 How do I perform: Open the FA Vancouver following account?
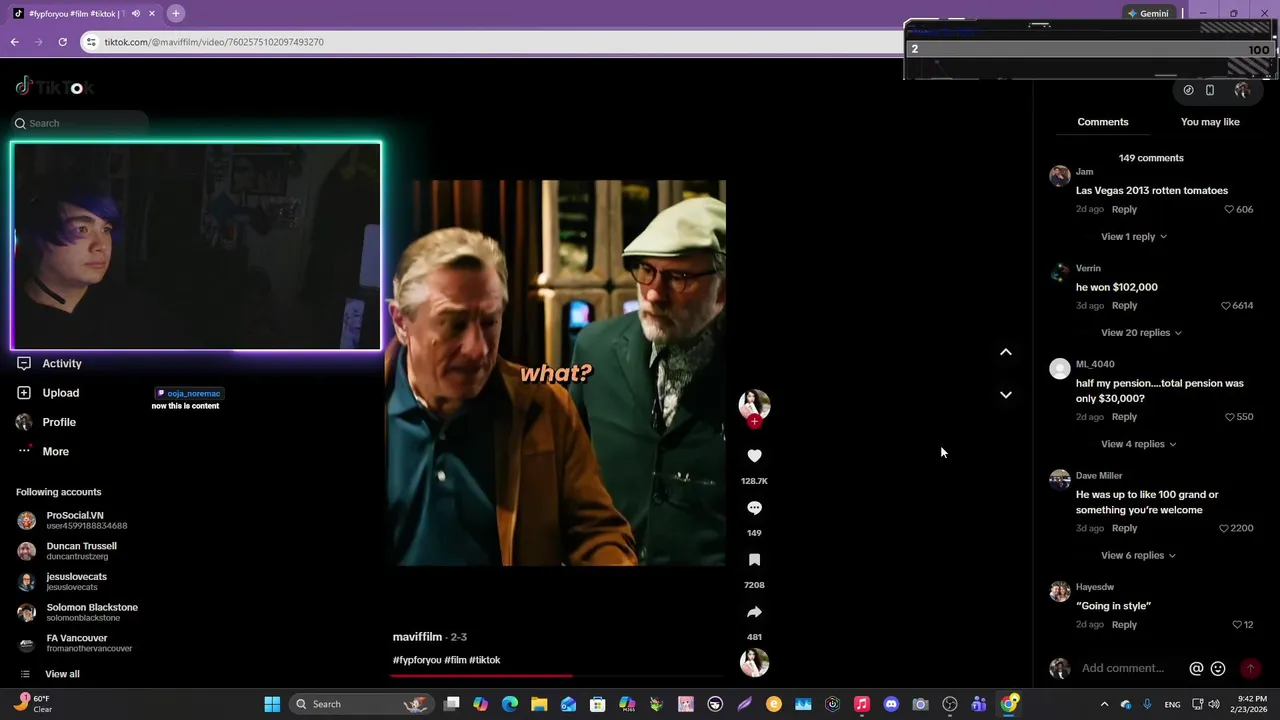(x=75, y=643)
